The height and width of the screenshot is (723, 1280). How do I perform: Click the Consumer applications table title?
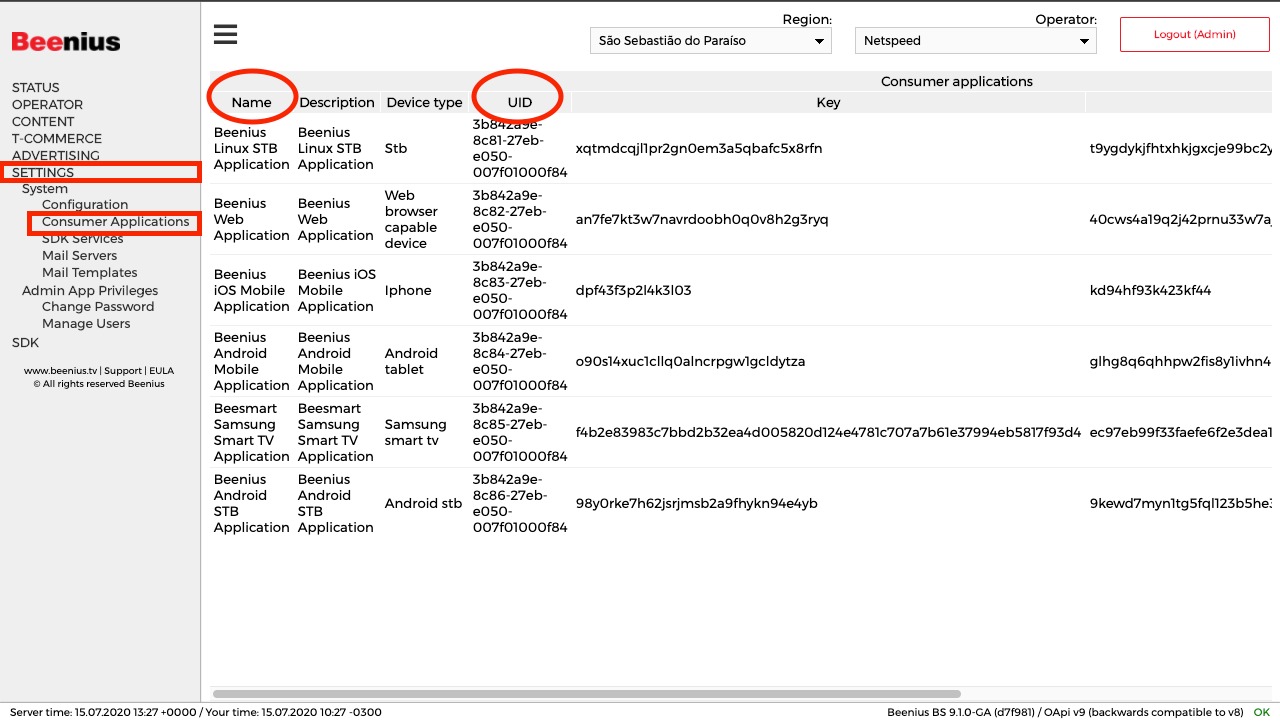(x=957, y=82)
